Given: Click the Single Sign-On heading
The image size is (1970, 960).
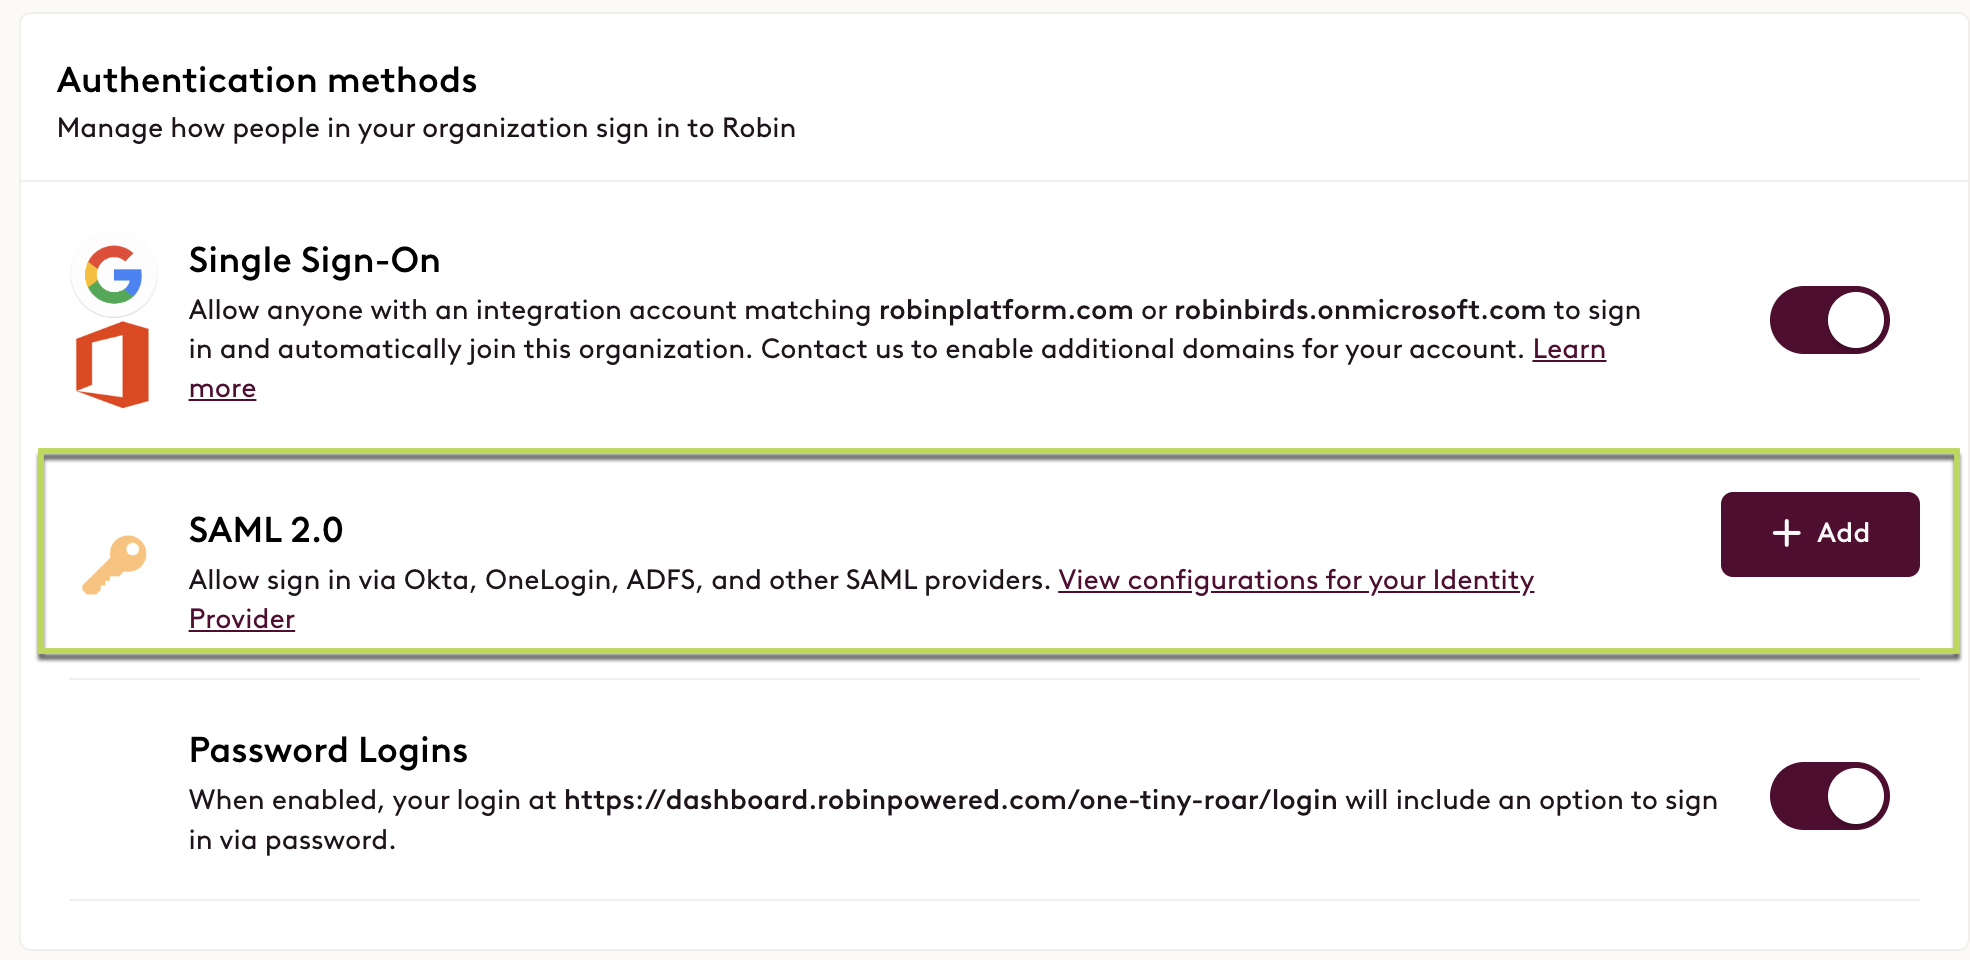Looking at the screenshot, I should 315,260.
